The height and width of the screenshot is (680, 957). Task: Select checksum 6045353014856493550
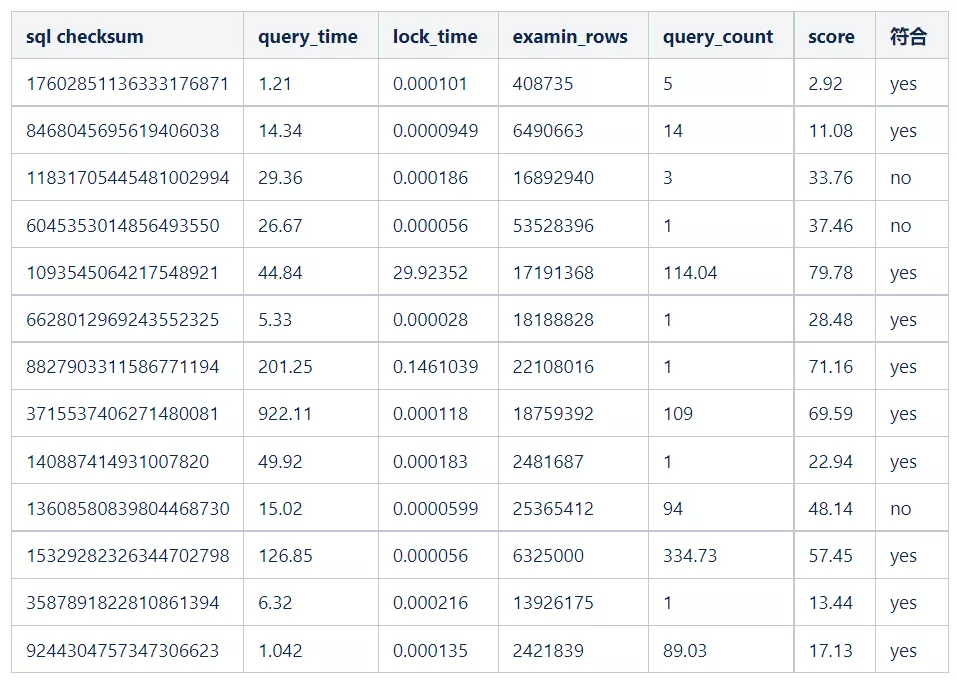(x=123, y=226)
